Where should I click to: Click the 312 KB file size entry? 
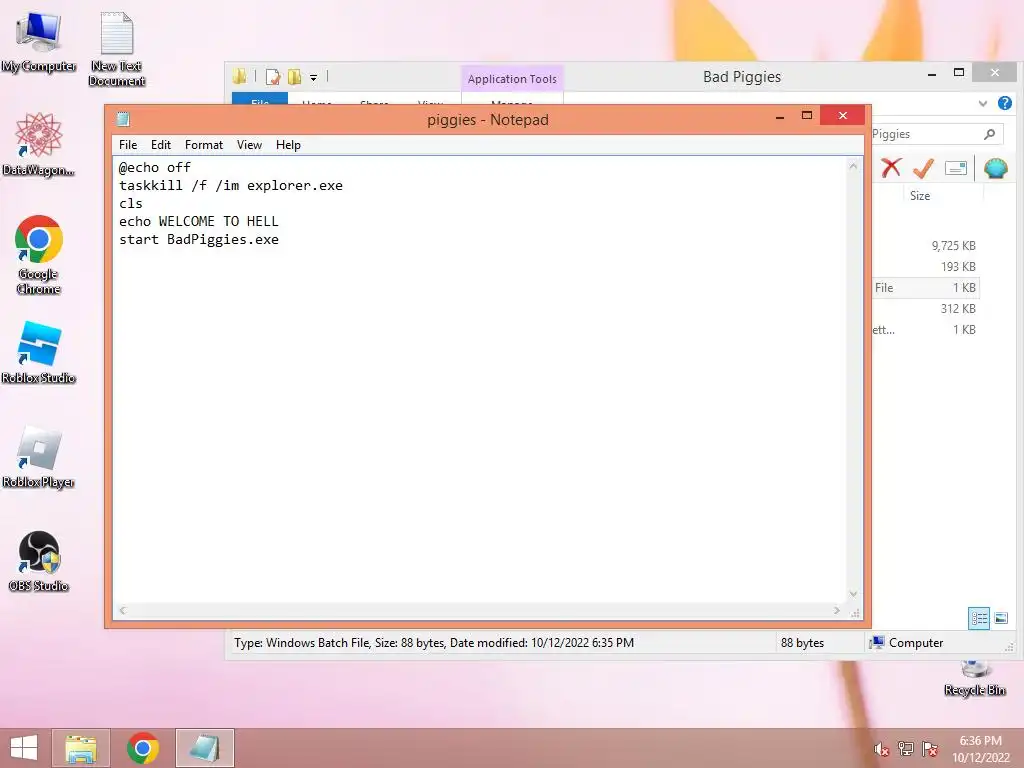click(x=958, y=308)
